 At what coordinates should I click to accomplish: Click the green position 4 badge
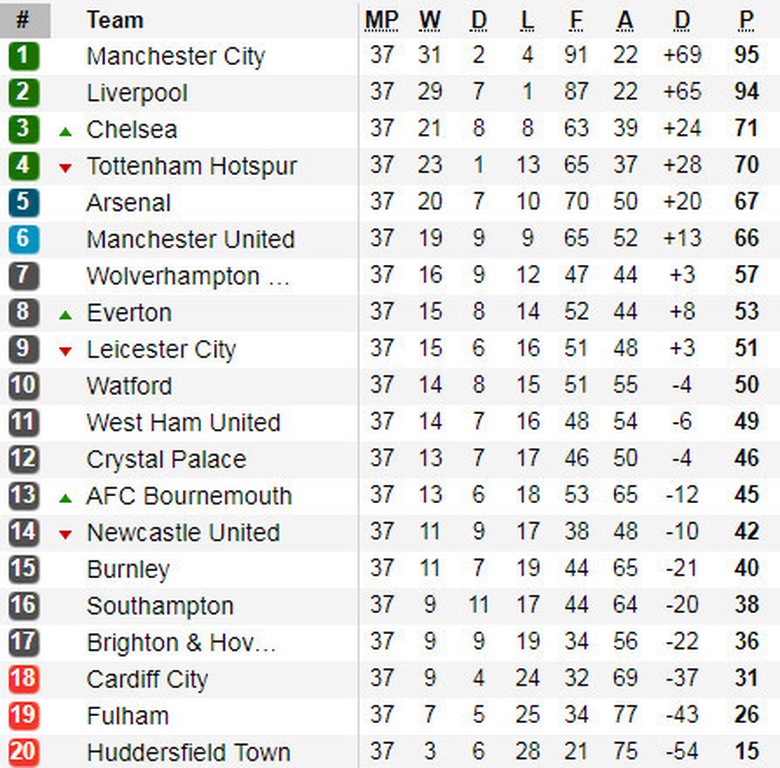24,166
